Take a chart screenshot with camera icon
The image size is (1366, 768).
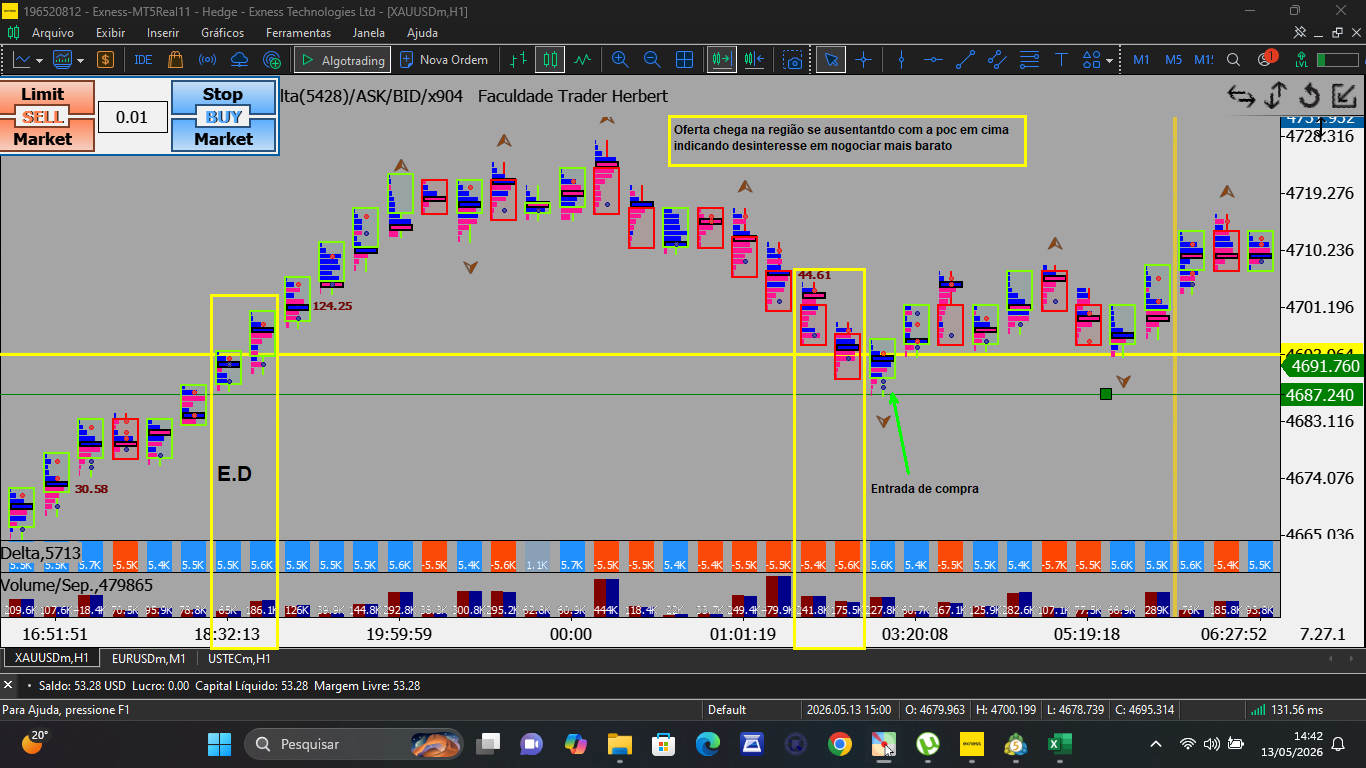click(793, 60)
